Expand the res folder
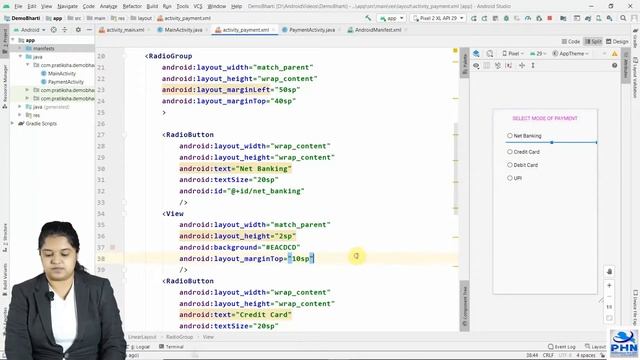640x360 pixels. pos(20,115)
